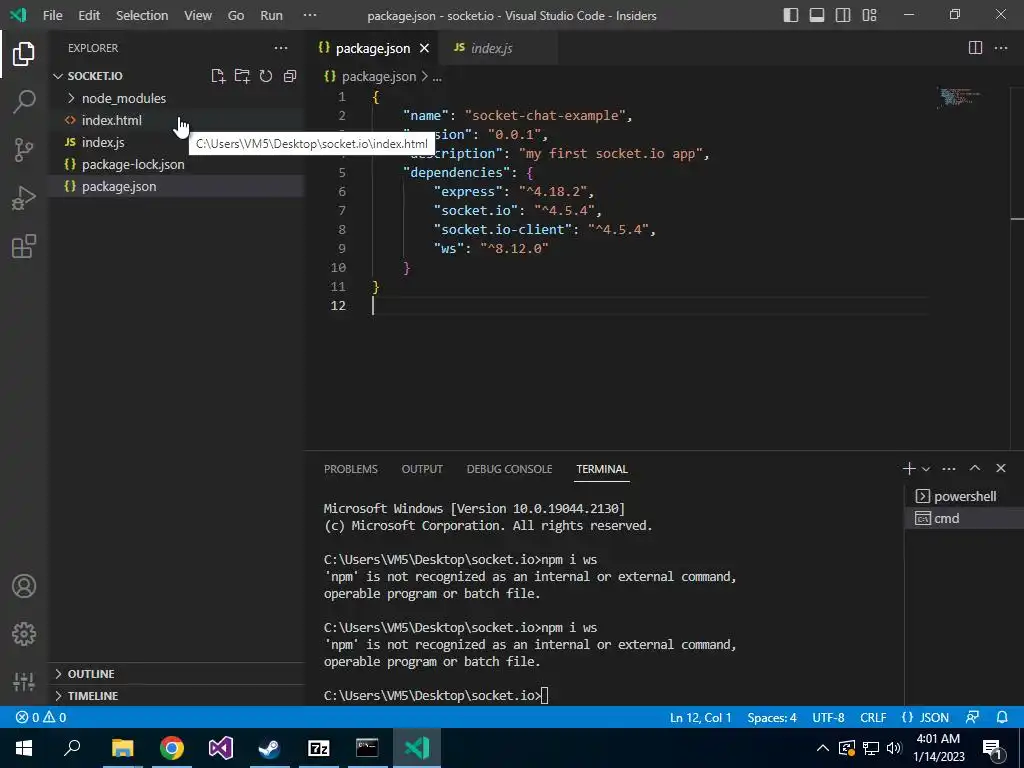This screenshot has height=768, width=1024.
Task: Open Google Chrome from the taskbar
Action: tap(172, 748)
